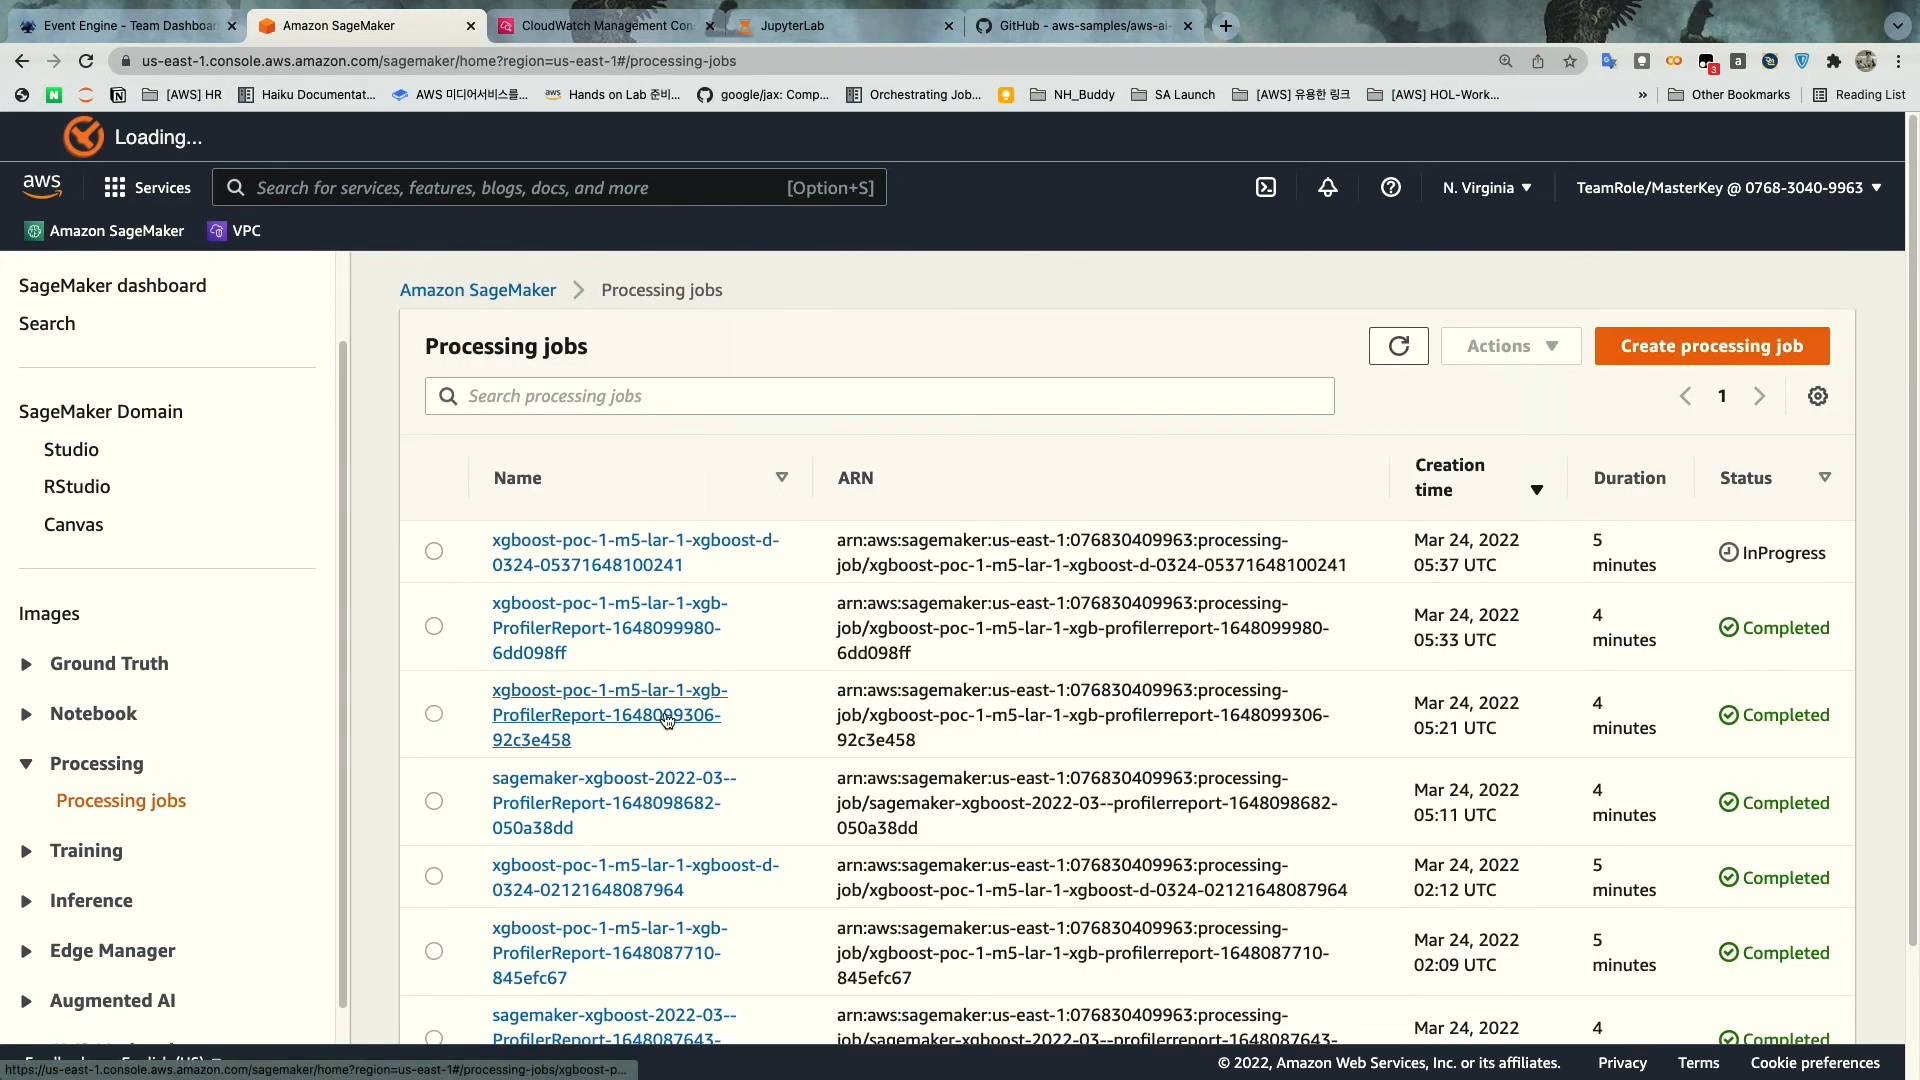
Task: Switch to CloudWatch Management Console tab
Action: coord(605,26)
